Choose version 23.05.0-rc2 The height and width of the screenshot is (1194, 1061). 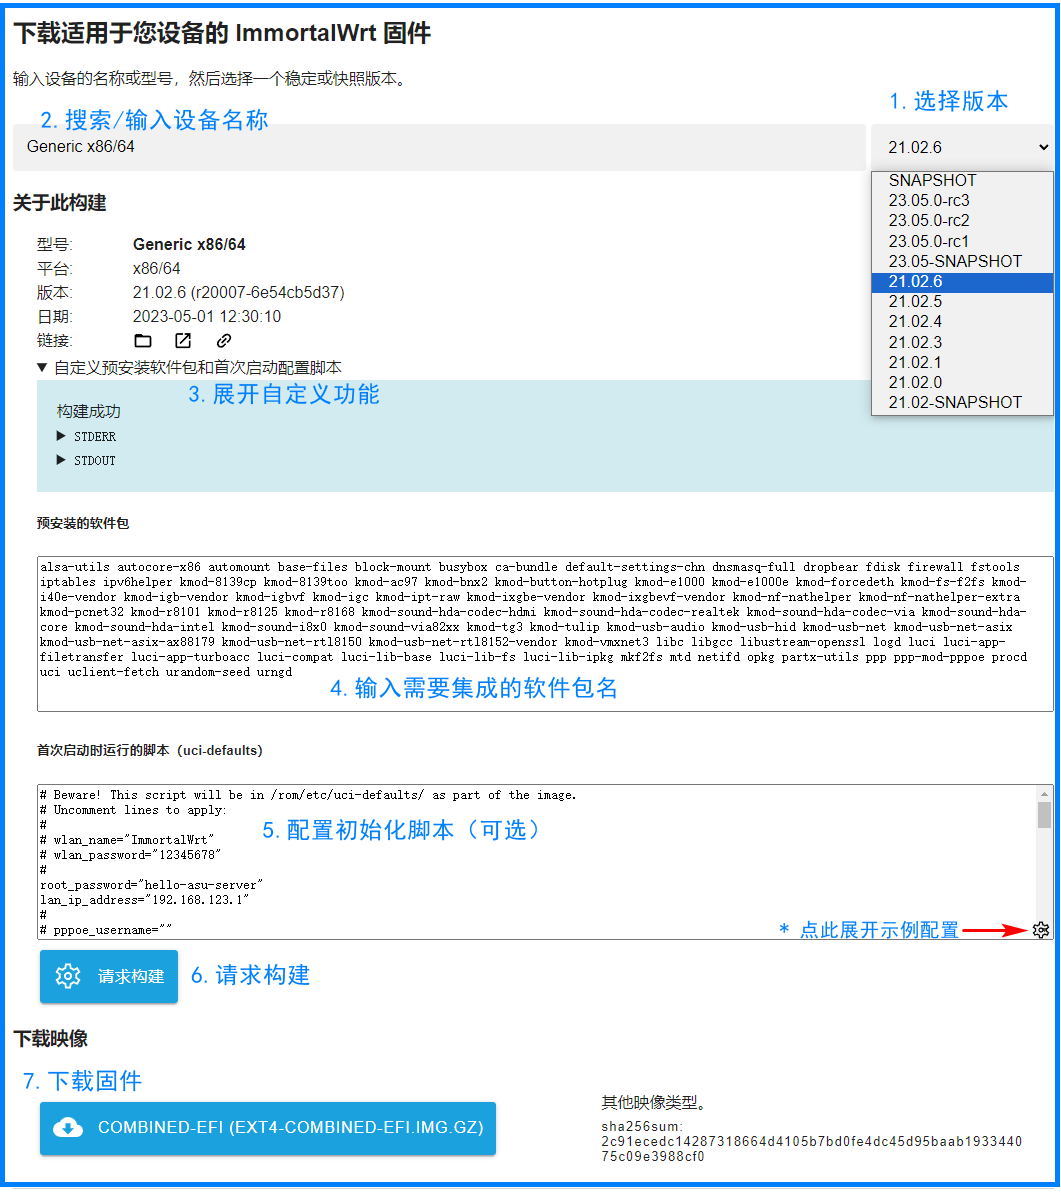click(x=962, y=221)
